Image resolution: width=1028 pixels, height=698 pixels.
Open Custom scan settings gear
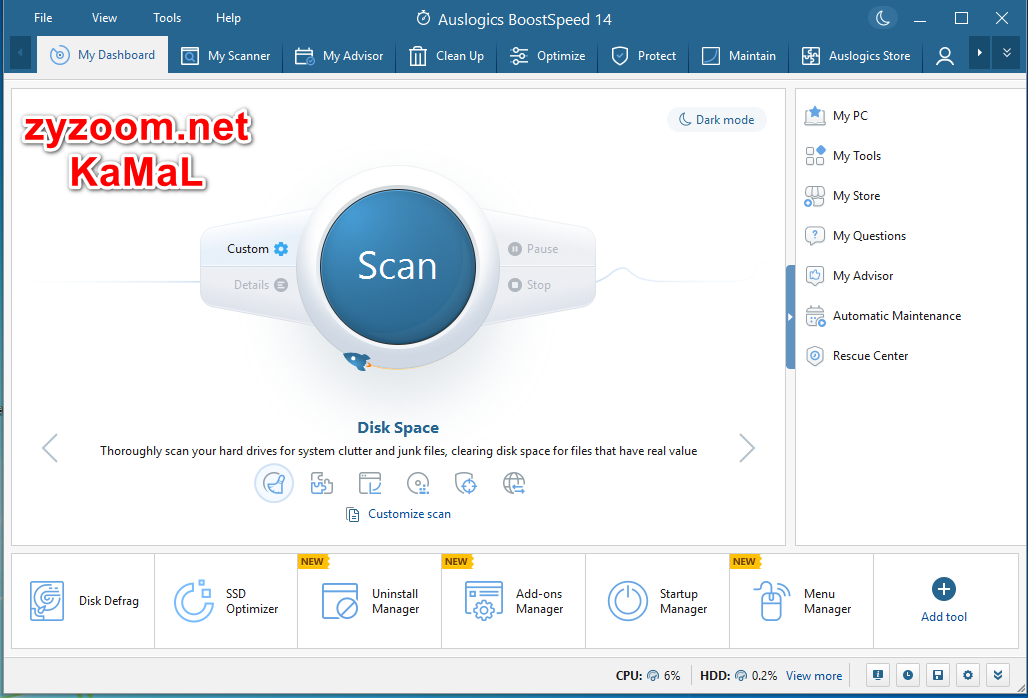point(281,249)
